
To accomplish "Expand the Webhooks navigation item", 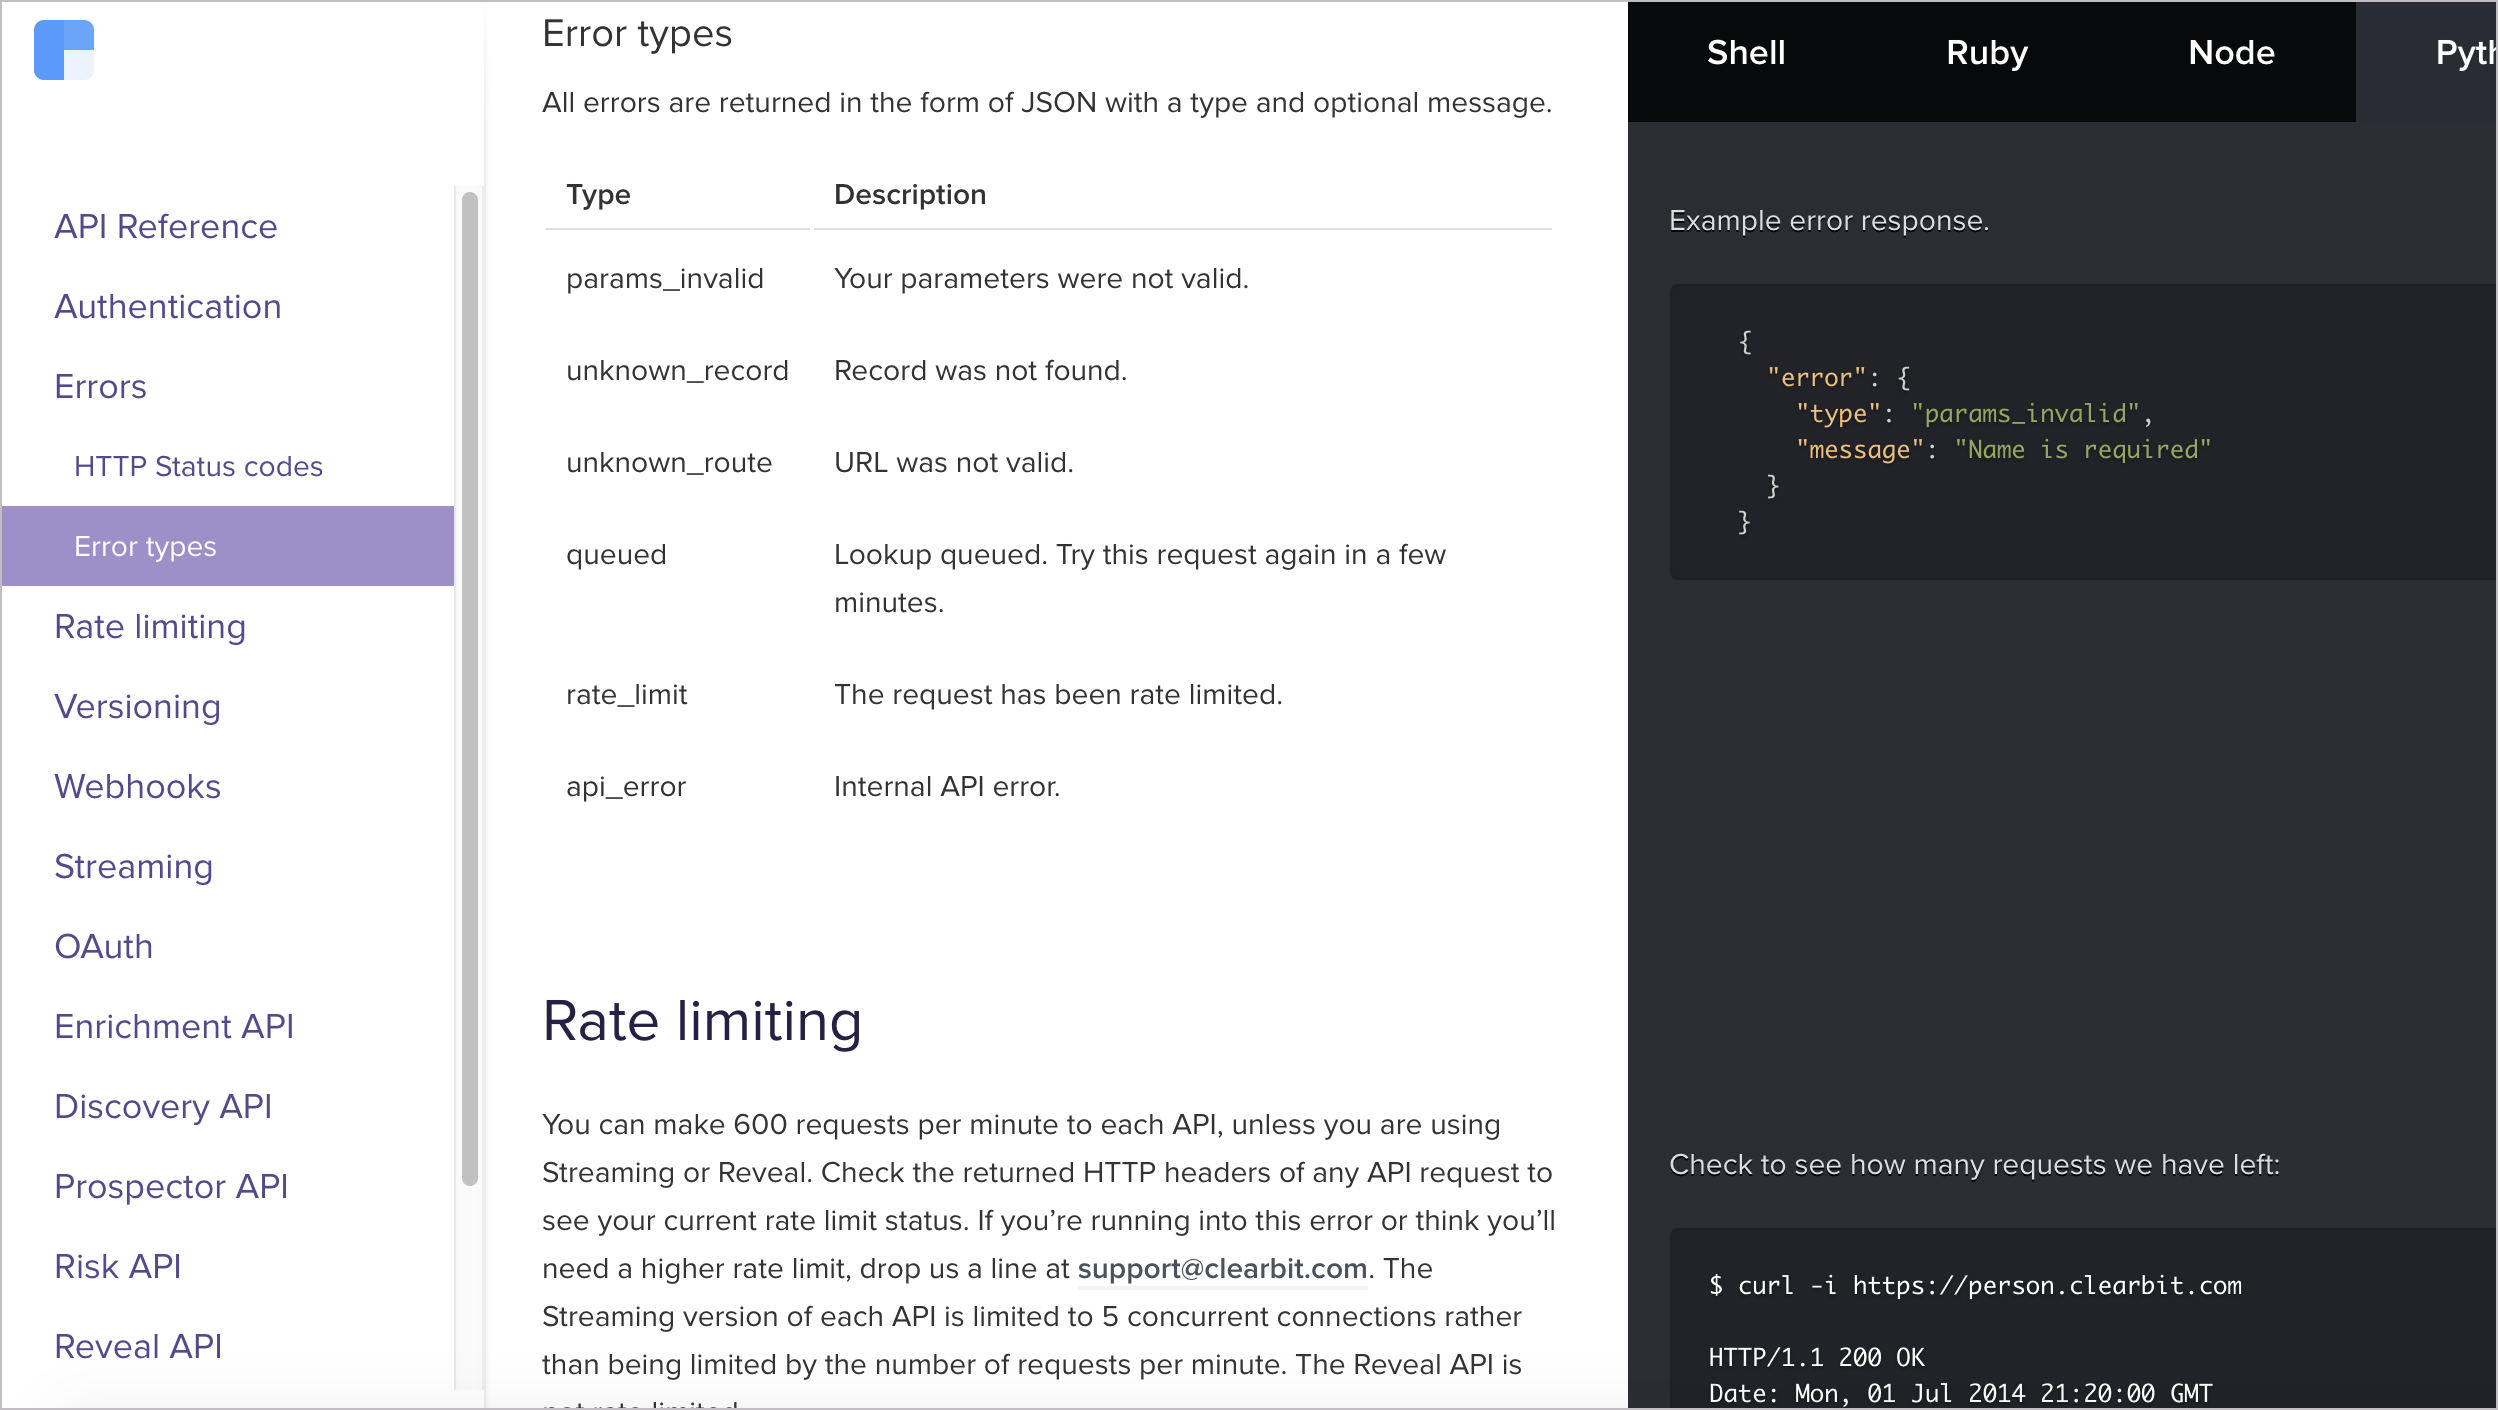I will (139, 786).
